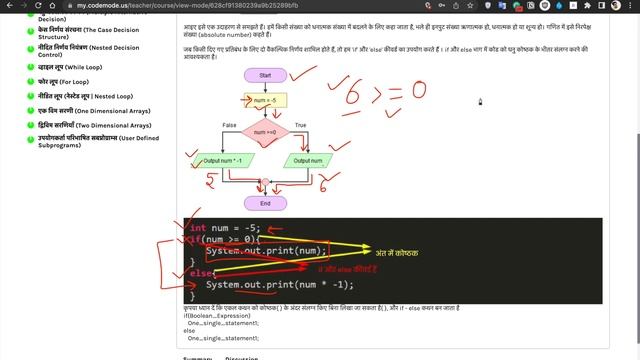Screen dimensions: 640x360
Task: Click green circle beside One Dimensional Arrays
Action: pyautogui.click(x=31, y=111)
